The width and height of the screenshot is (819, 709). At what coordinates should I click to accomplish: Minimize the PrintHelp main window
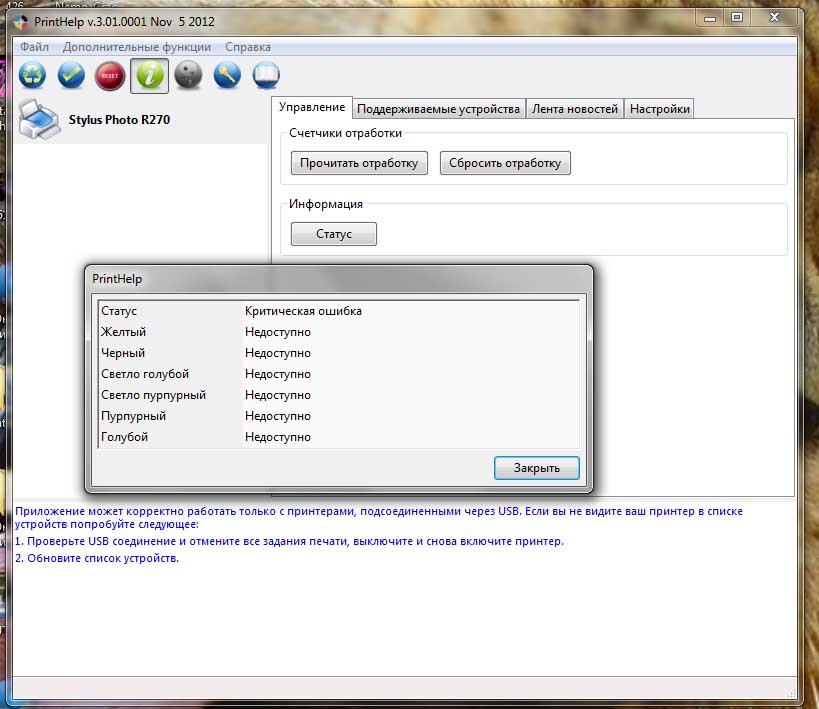(x=709, y=18)
